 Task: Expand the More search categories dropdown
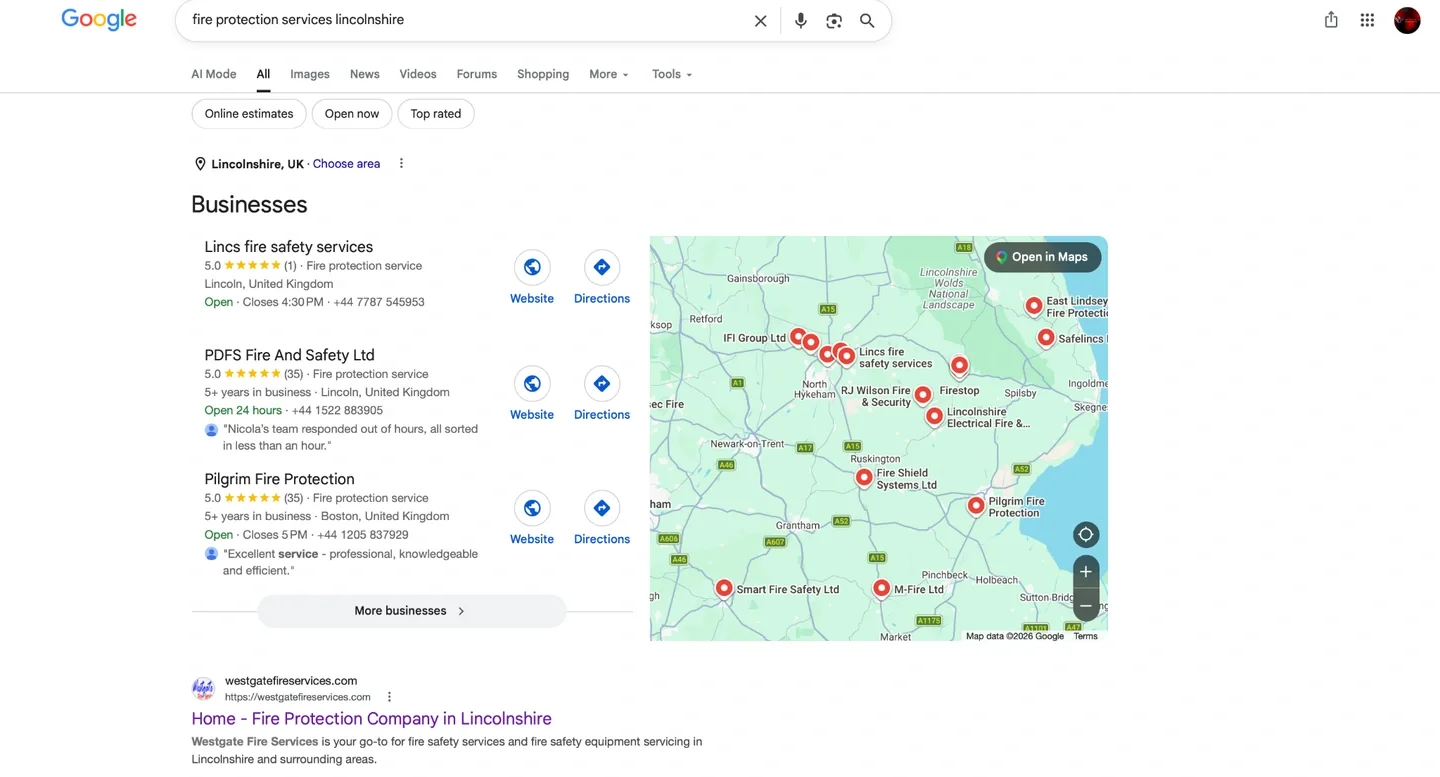[609, 74]
